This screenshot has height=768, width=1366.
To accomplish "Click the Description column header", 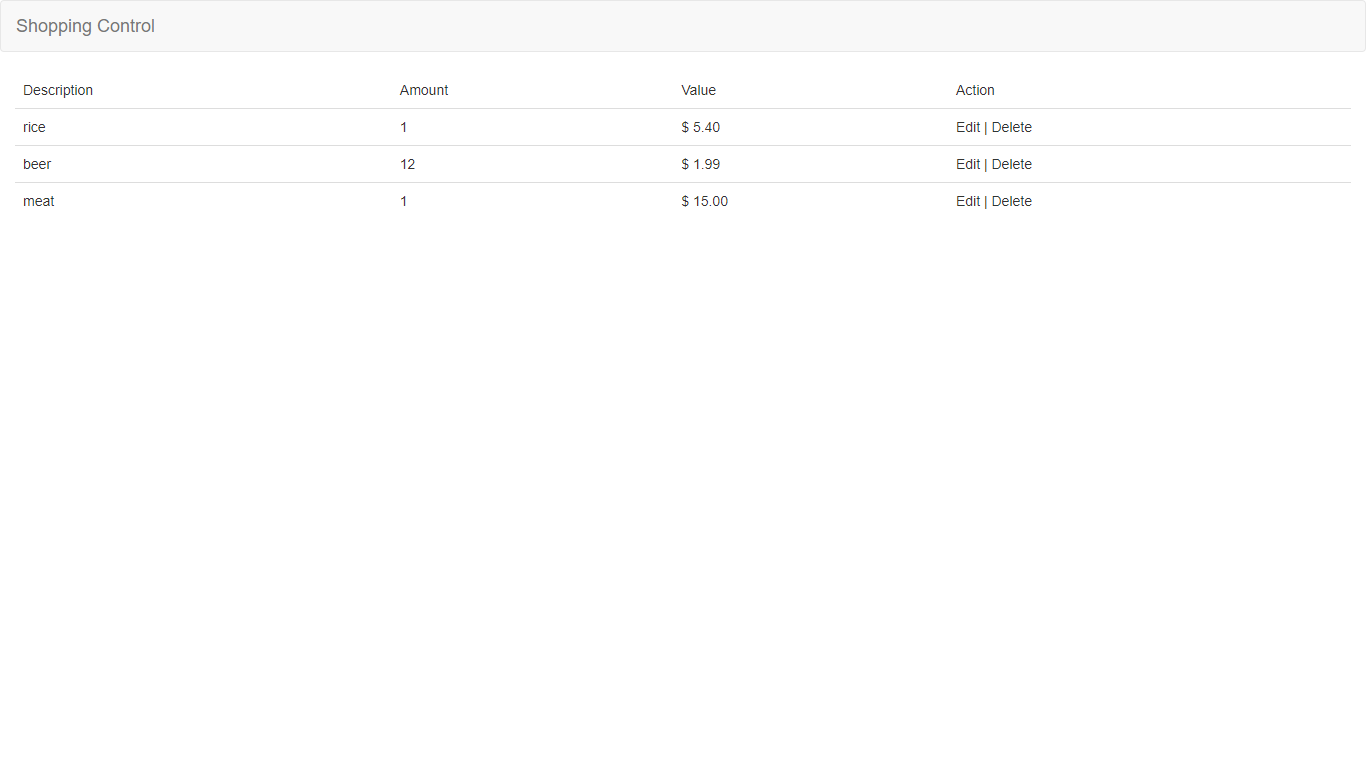I will pyautogui.click(x=58, y=90).
